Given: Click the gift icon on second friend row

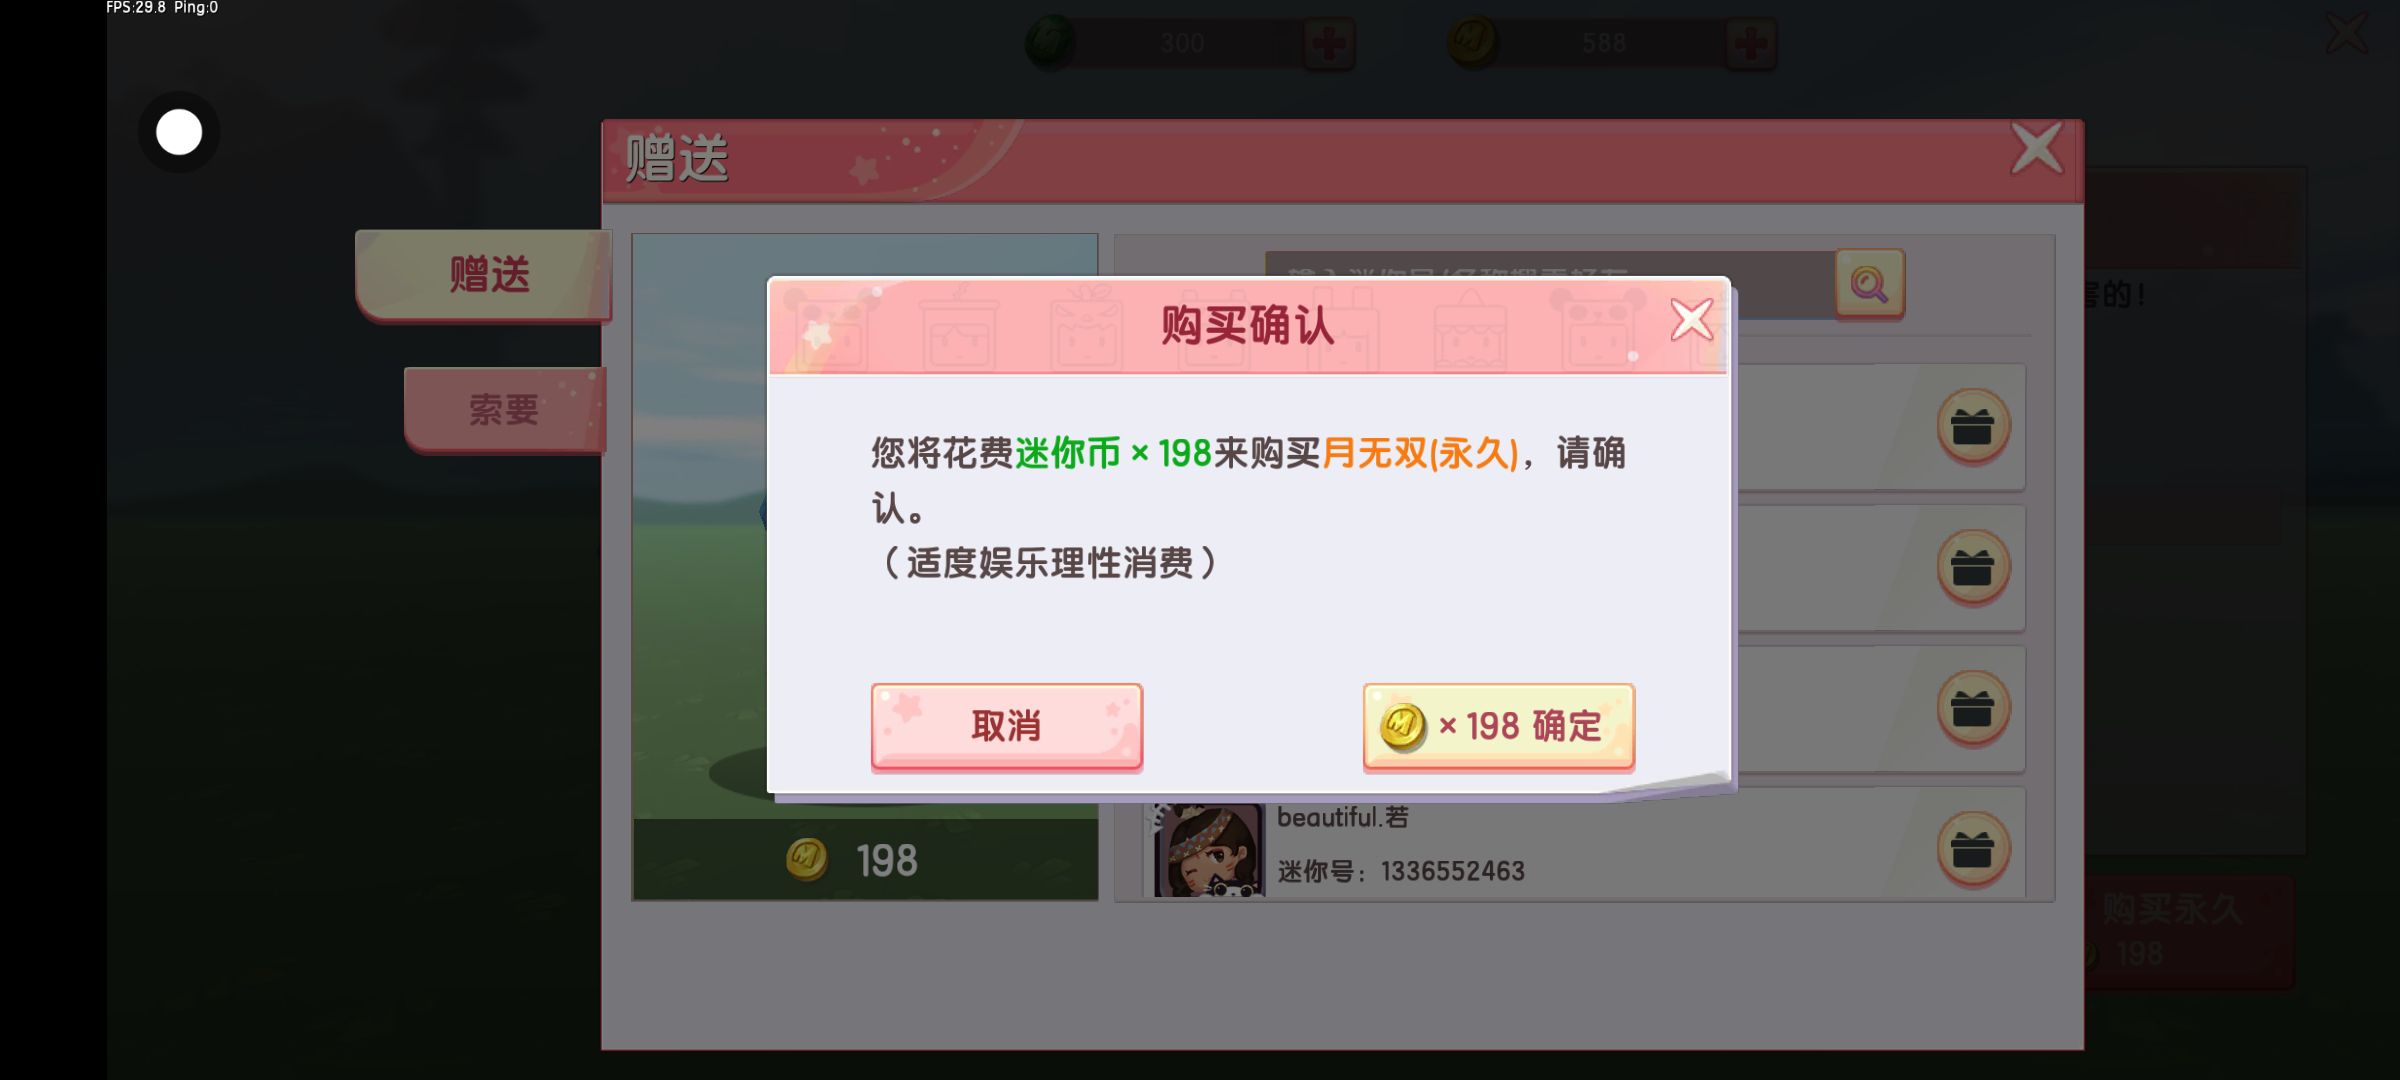Looking at the screenshot, I should (1973, 568).
